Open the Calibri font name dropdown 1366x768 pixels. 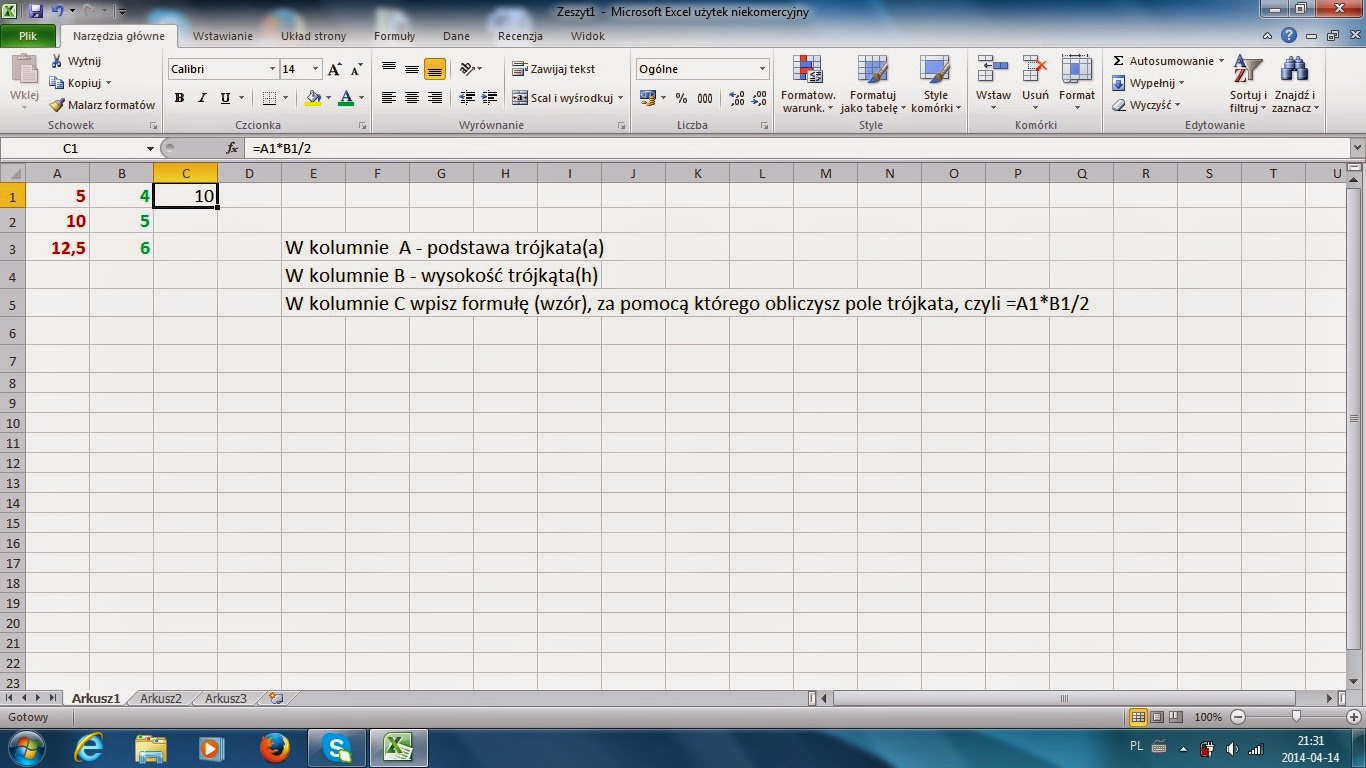click(x=272, y=69)
